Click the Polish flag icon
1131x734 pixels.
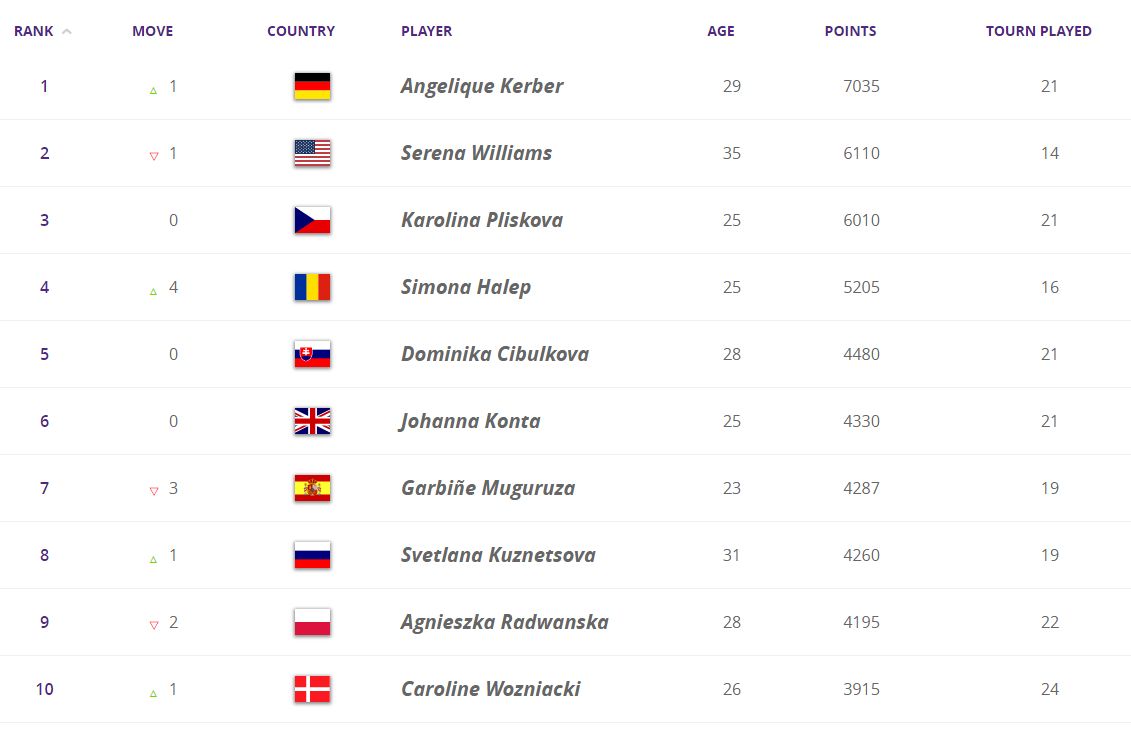[312, 622]
